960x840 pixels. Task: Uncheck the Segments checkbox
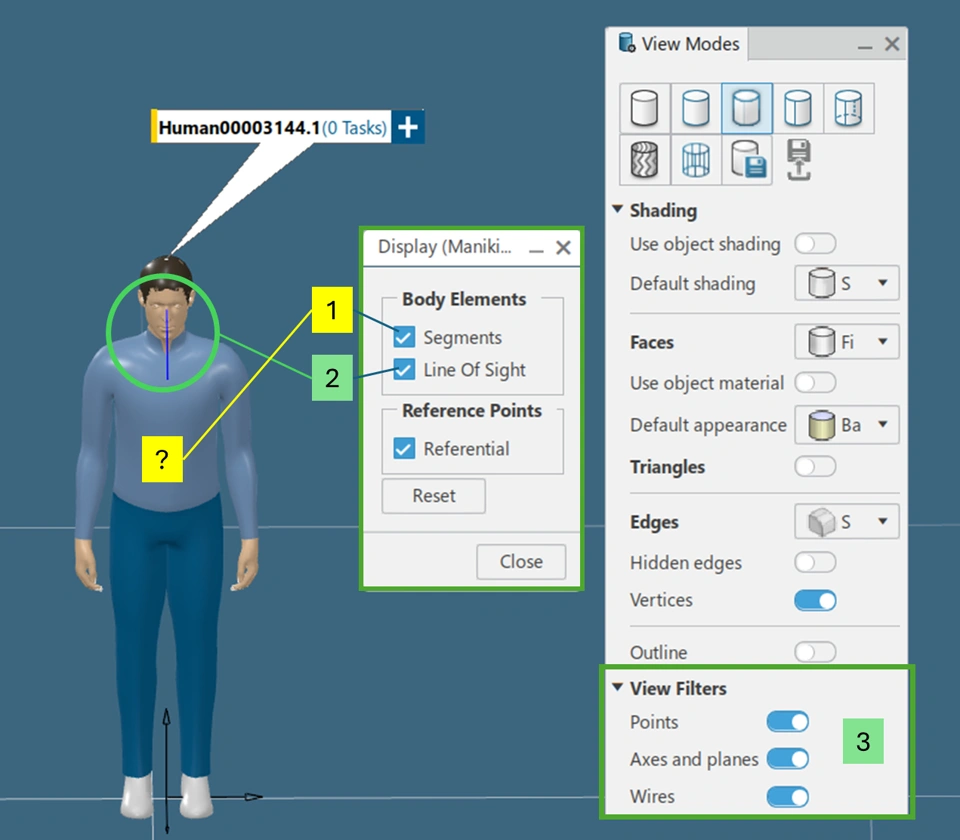click(x=404, y=338)
